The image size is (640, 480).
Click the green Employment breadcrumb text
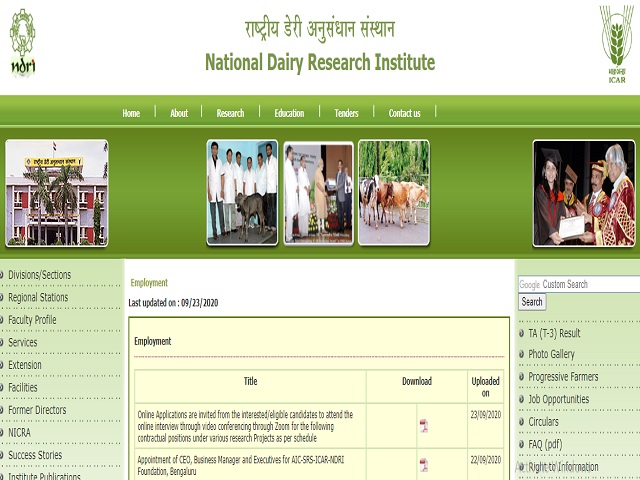(x=149, y=282)
